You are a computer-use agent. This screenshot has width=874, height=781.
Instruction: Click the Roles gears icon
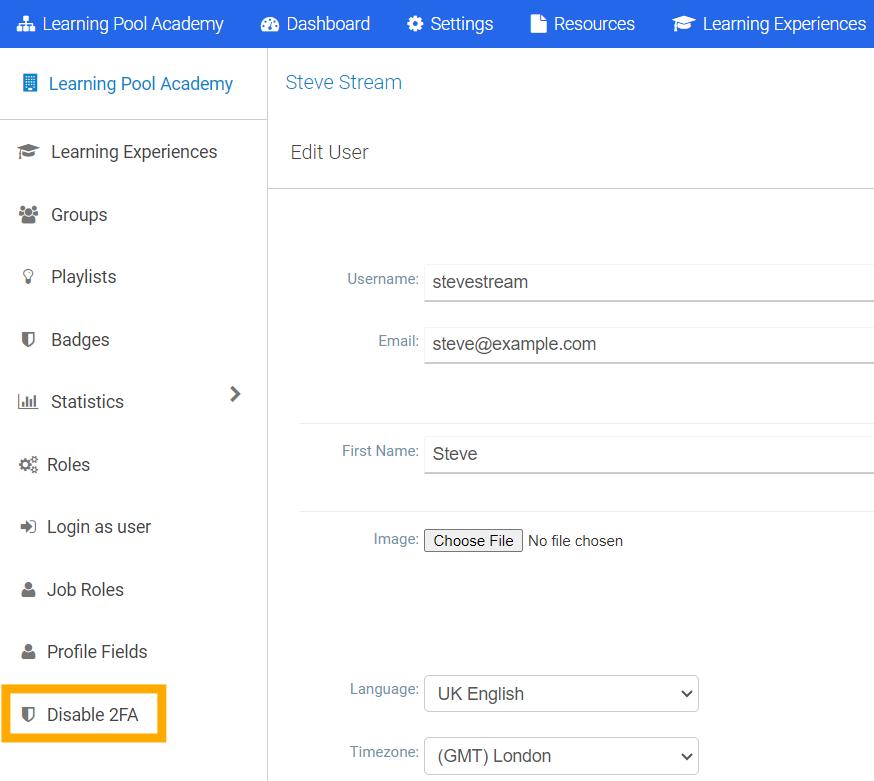28,465
